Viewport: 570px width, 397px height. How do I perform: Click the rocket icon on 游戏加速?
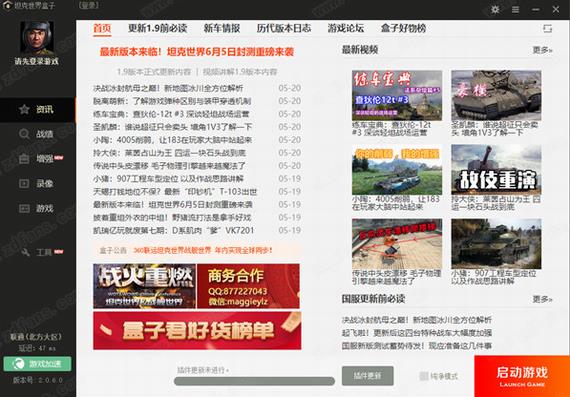pyautogui.click(x=18, y=364)
